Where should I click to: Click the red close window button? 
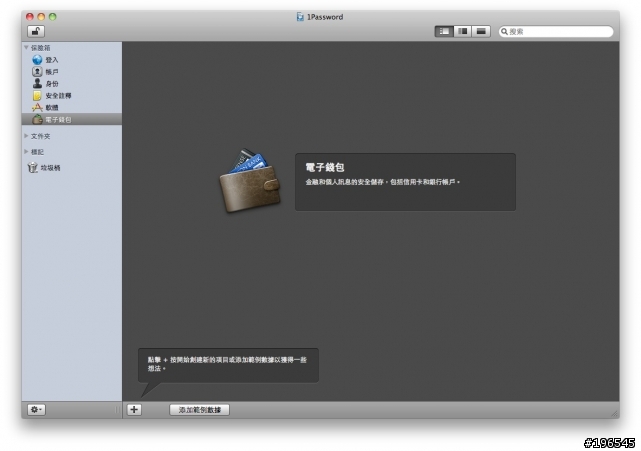click(30, 17)
